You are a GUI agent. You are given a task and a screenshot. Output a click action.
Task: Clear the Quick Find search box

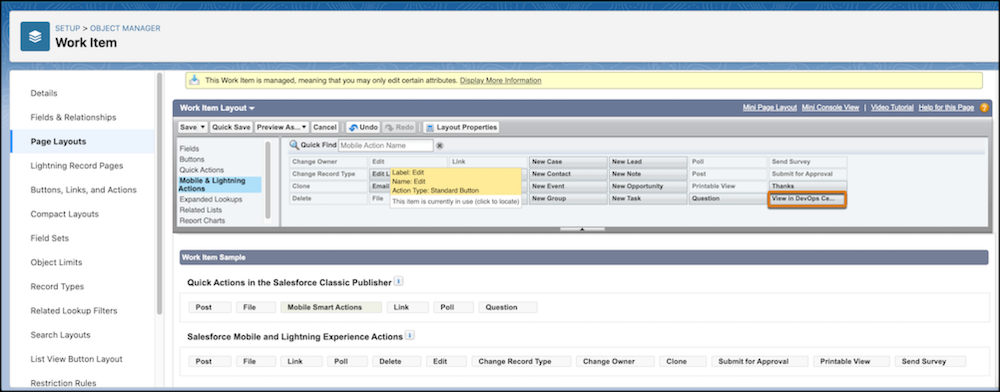tap(439, 145)
